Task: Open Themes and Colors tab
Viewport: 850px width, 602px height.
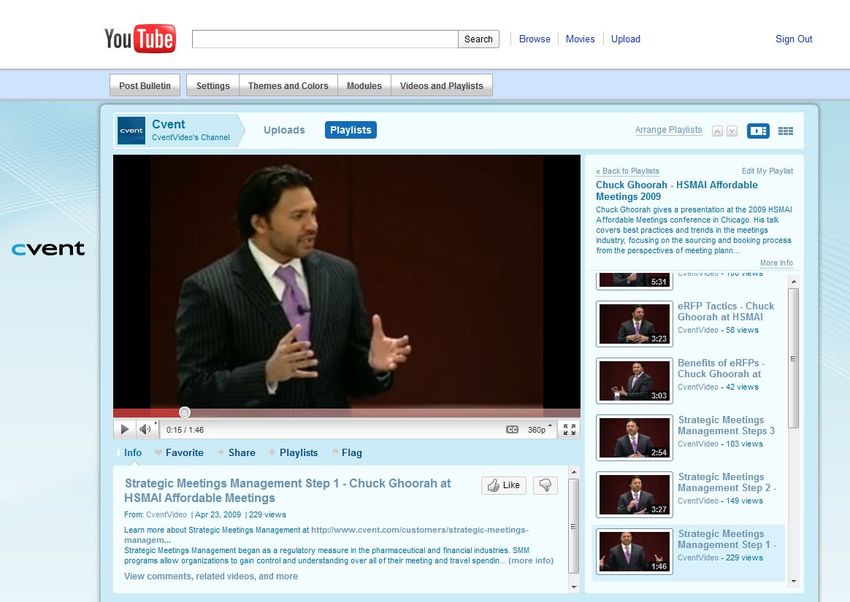Action: tap(288, 86)
